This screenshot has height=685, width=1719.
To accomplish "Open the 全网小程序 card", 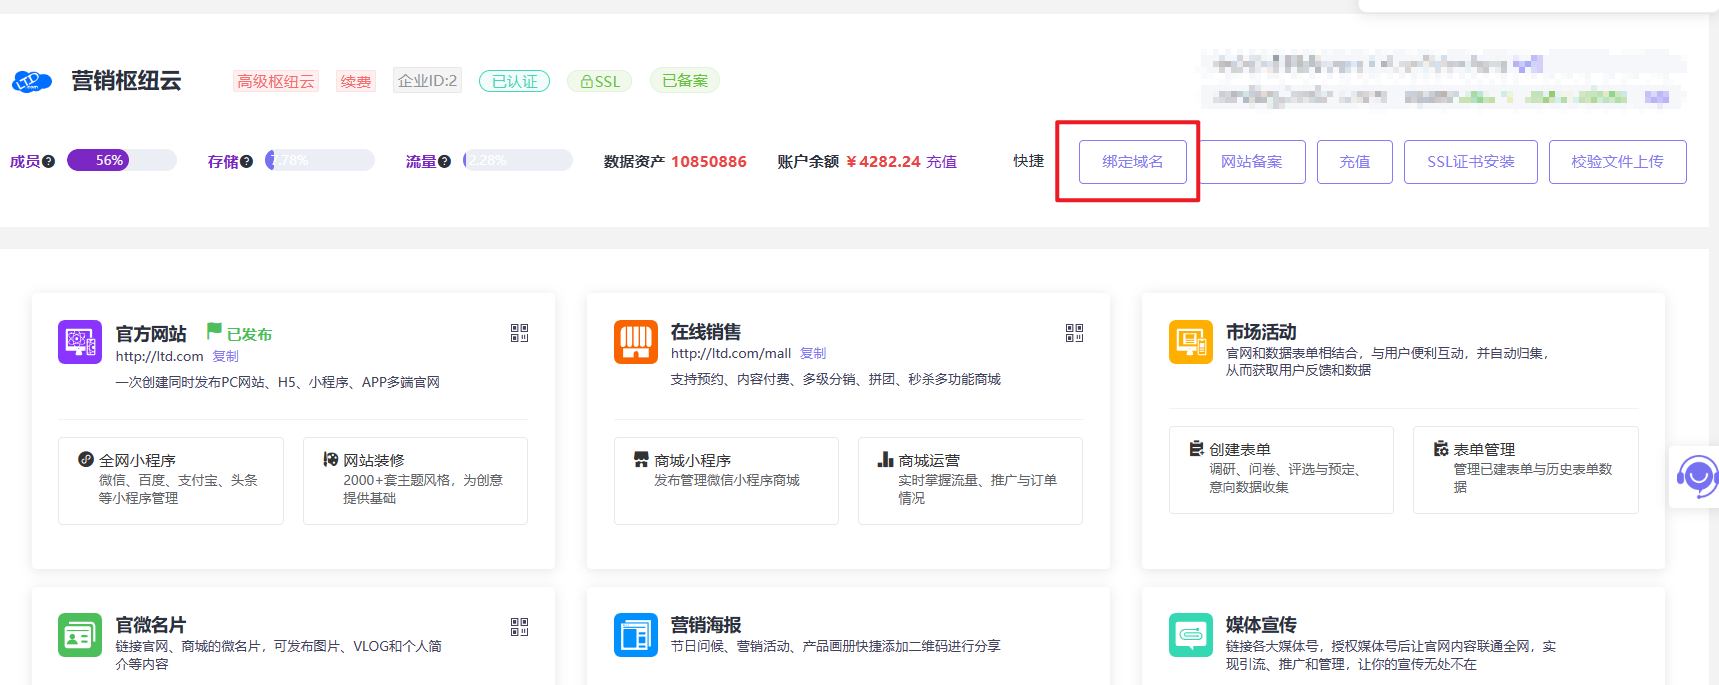I will tap(171, 480).
